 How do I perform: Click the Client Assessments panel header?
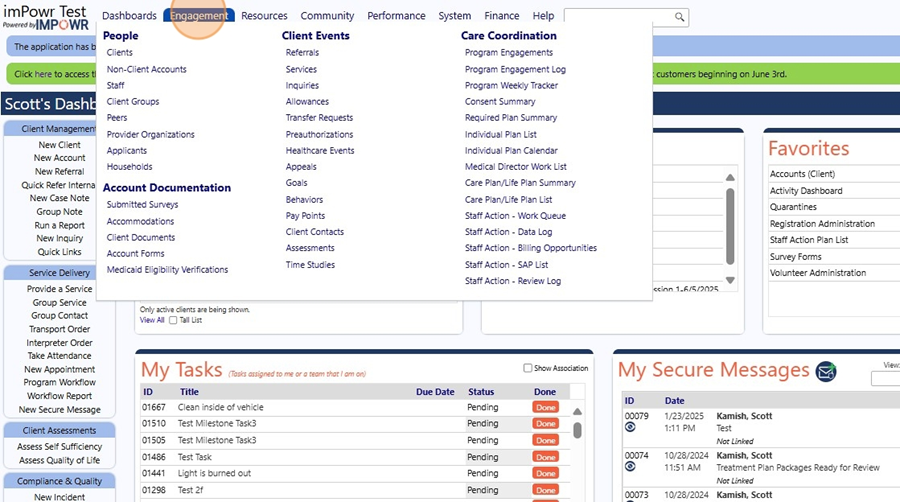pos(59,430)
